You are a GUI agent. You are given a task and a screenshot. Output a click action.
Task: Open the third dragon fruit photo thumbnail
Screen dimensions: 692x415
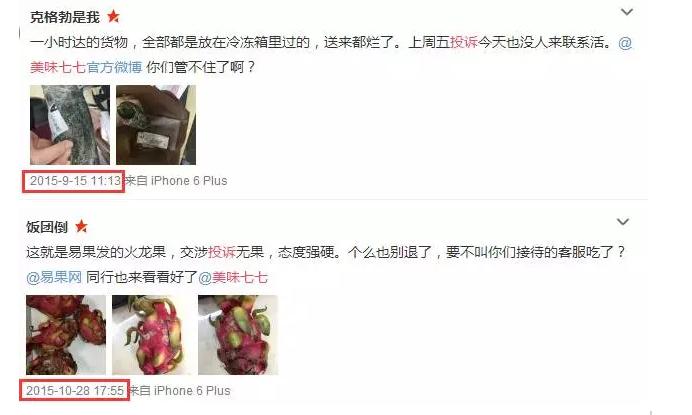[238, 335]
